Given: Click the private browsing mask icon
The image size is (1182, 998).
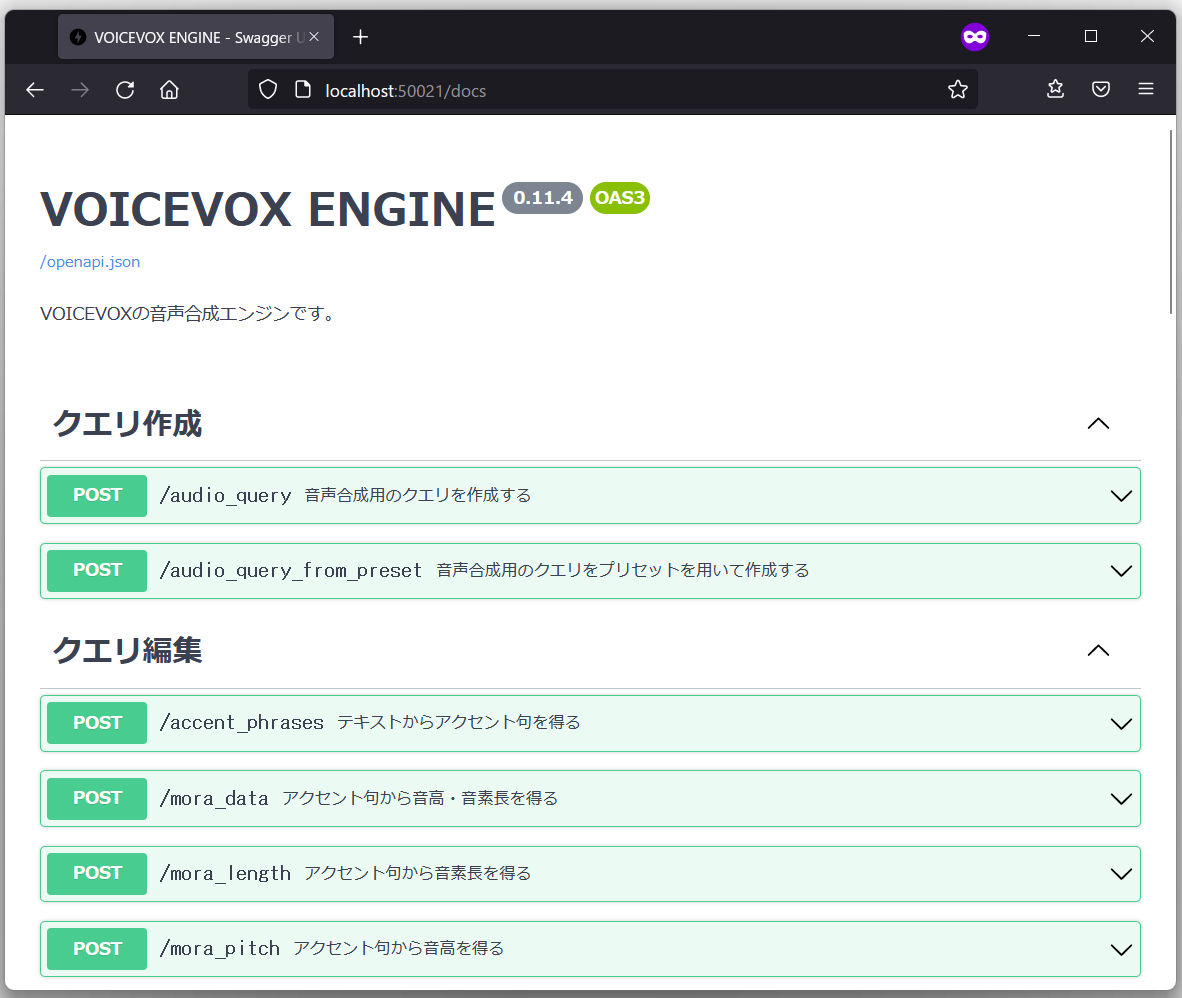Looking at the screenshot, I should tap(975, 37).
